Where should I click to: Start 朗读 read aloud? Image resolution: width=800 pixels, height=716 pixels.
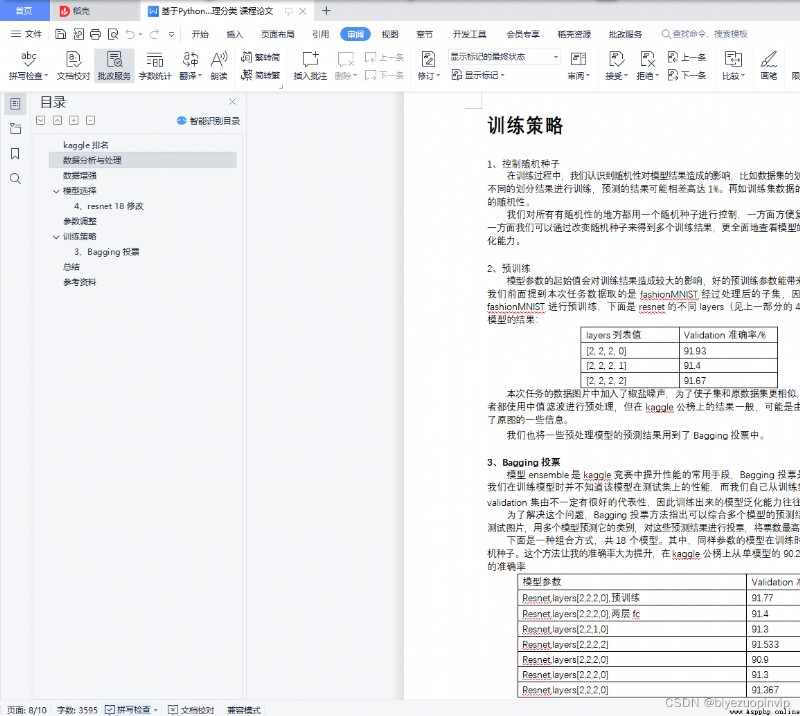(219, 66)
